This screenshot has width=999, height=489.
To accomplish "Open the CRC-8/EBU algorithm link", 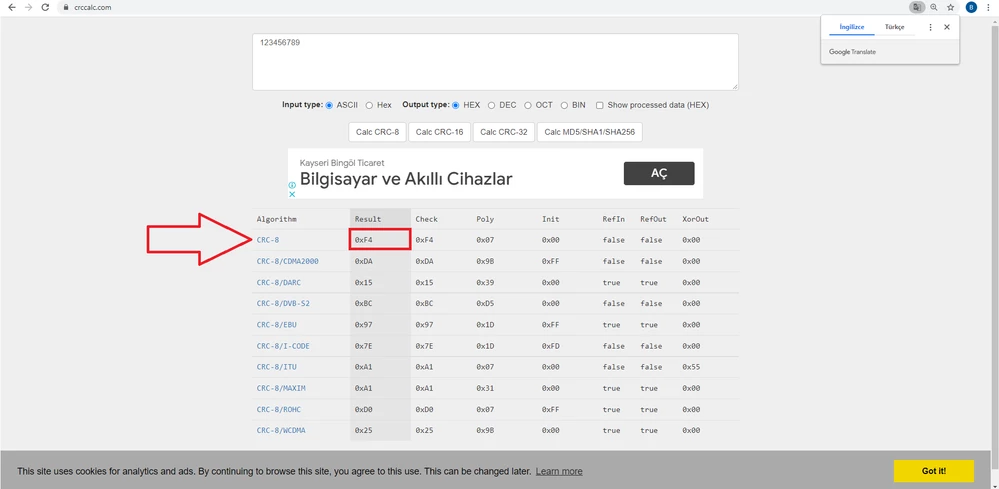I will pyautogui.click(x=277, y=325).
